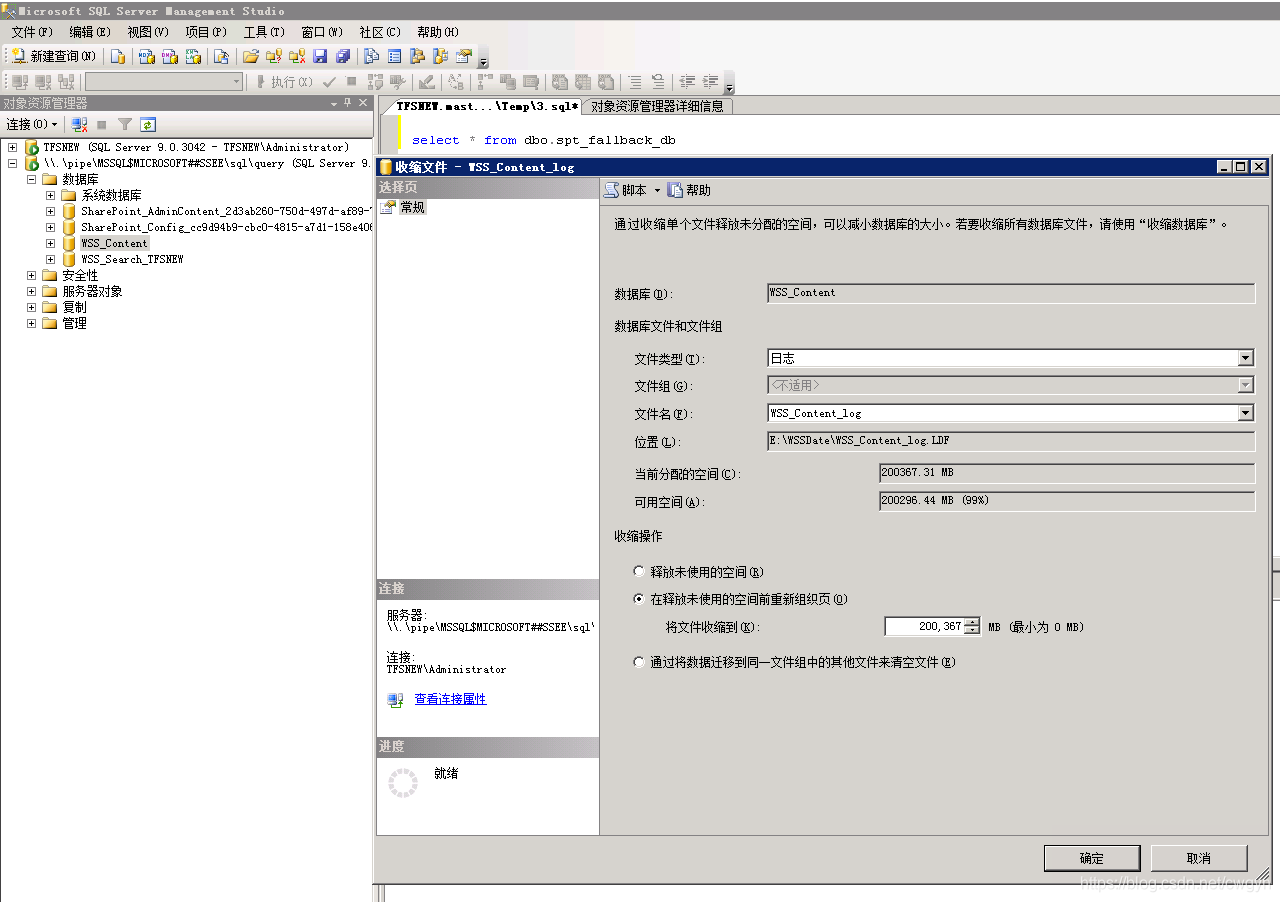Image resolution: width=1280 pixels, height=902 pixels.
Task: Click the Save floppy disk icon
Action: point(320,57)
